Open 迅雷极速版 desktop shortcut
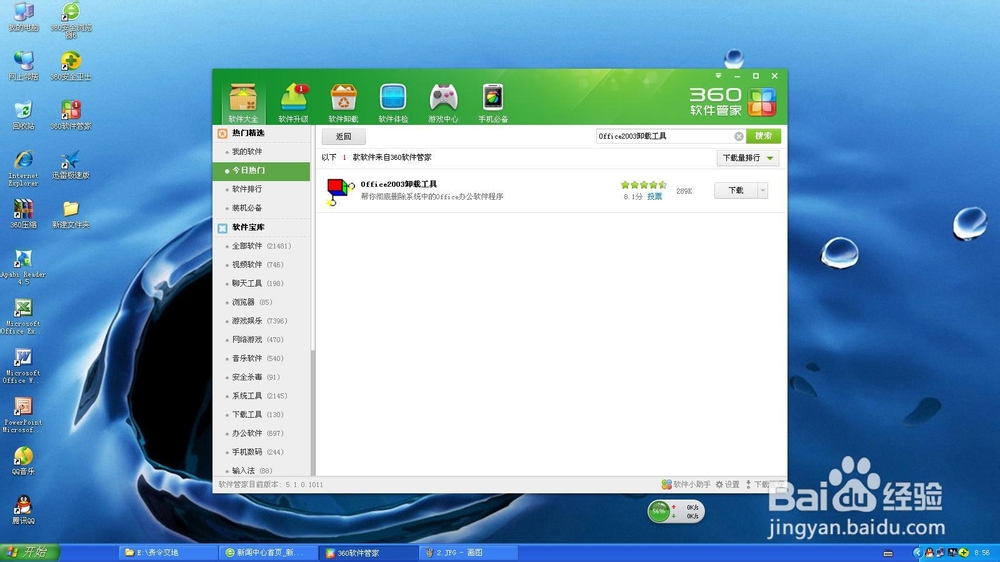 tap(71, 165)
